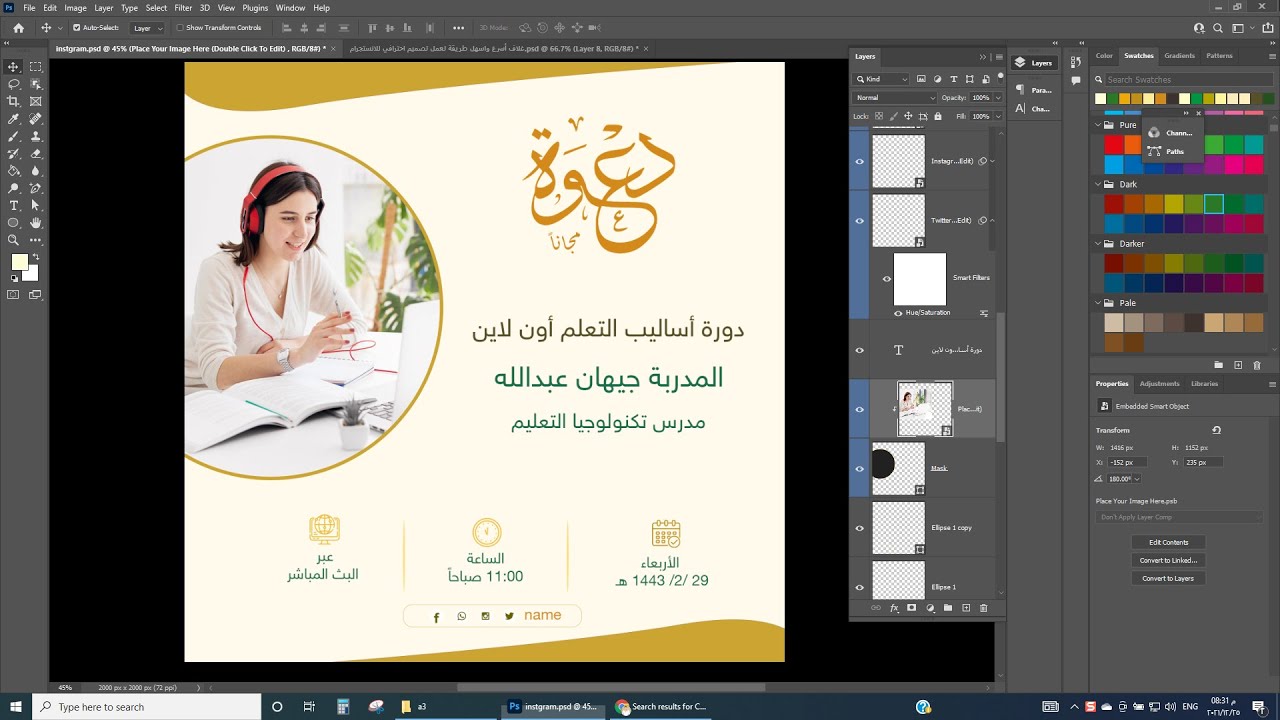The height and width of the screenshot is (720, 1280).
Task: Select the Eraser tool
Action: tap(36, 153)
